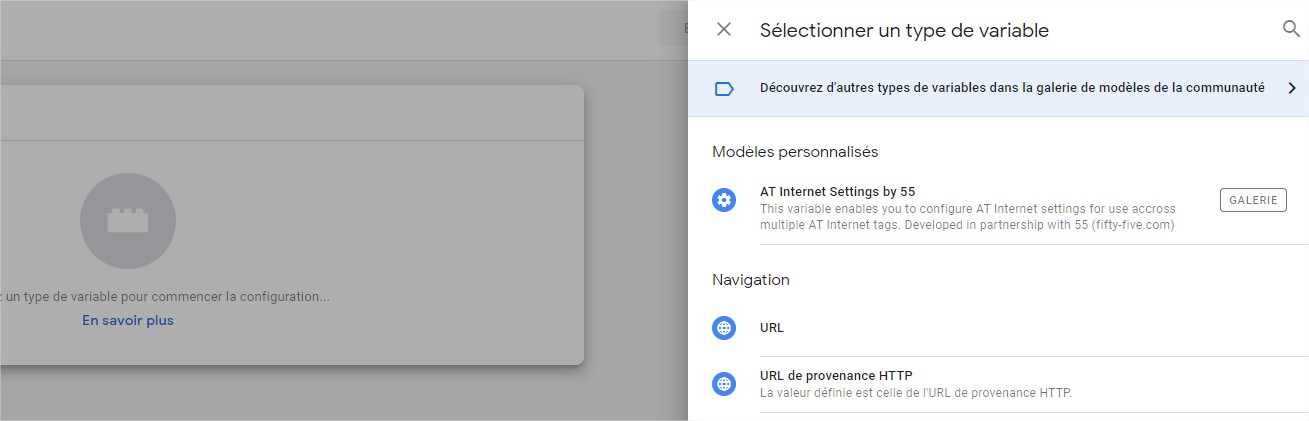Click the Sélectionner un type de variable title
This screenshot has height=421, width=1309.
[904, 30]
